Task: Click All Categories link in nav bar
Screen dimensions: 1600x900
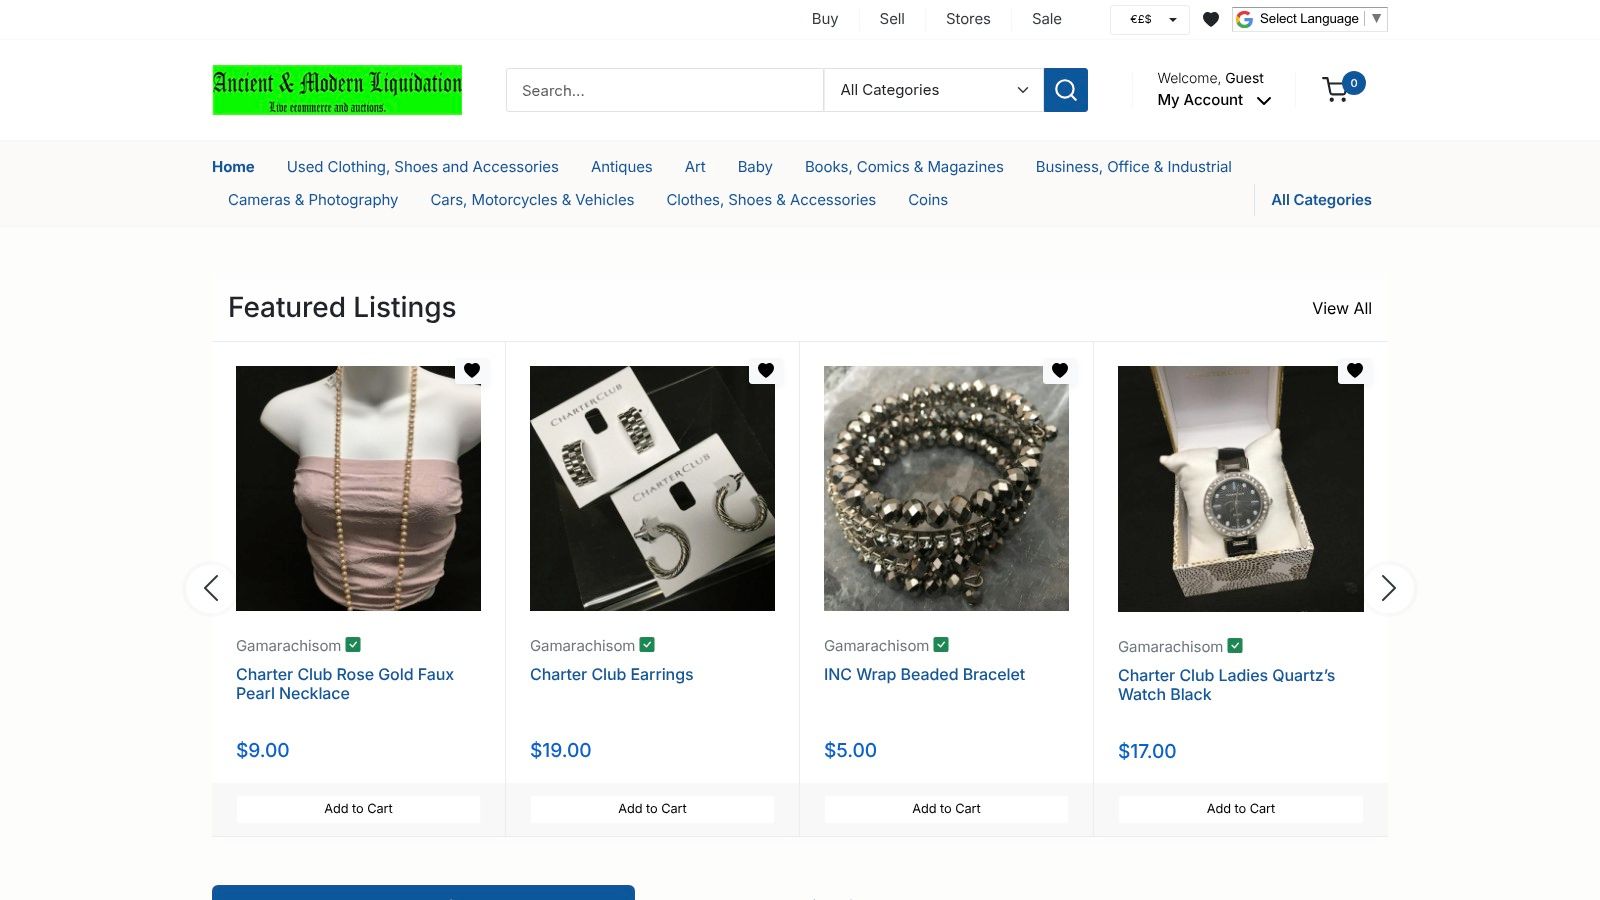Action: pyautogui.click(x=1321, y=200)
